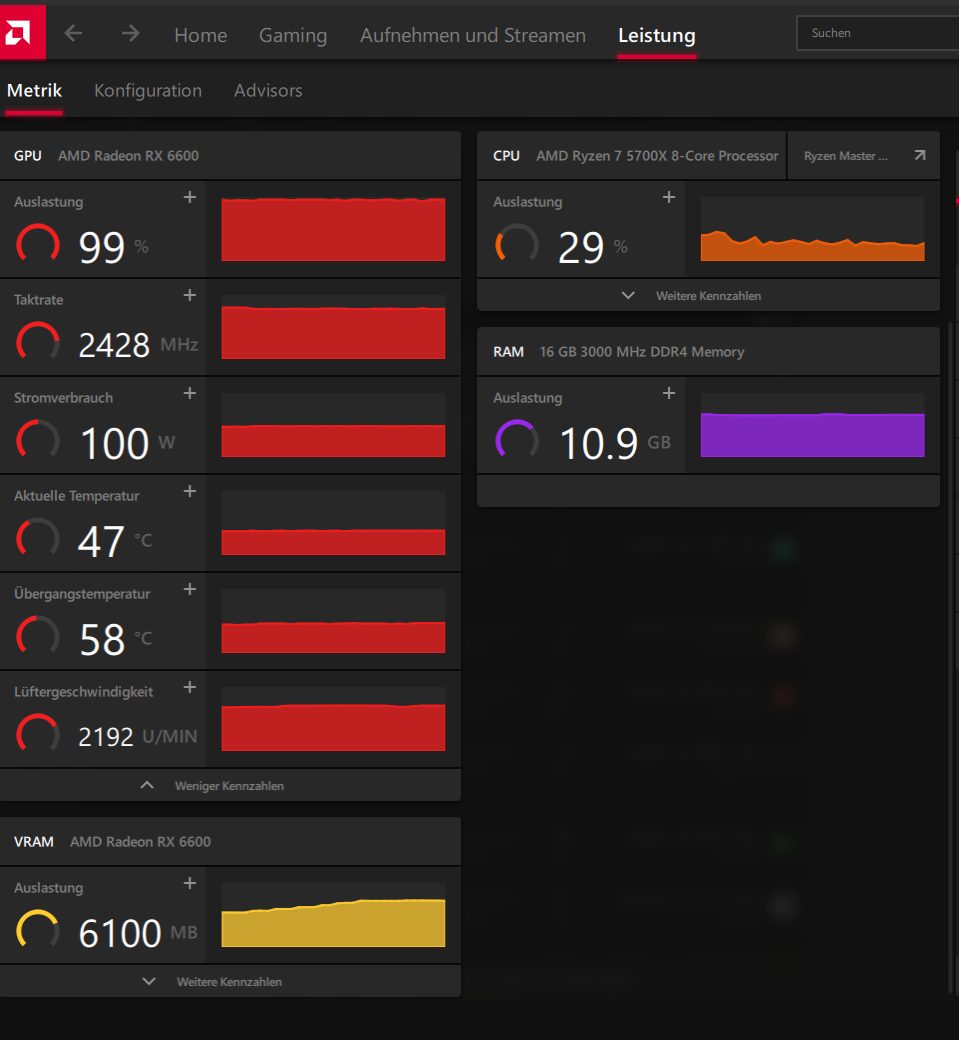Add RAM Auslastung metric with the plus icon
The width and height of the screenshot is (959, 1040).
(x=668, y=393)
